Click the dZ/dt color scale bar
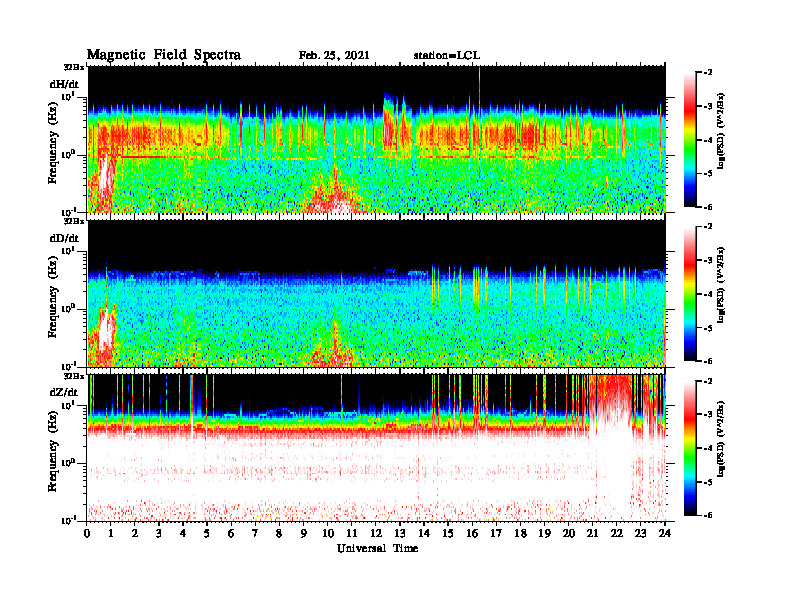The height and width of the screenshot is (612, 792). pyautogui.click(x=690, y=448)
